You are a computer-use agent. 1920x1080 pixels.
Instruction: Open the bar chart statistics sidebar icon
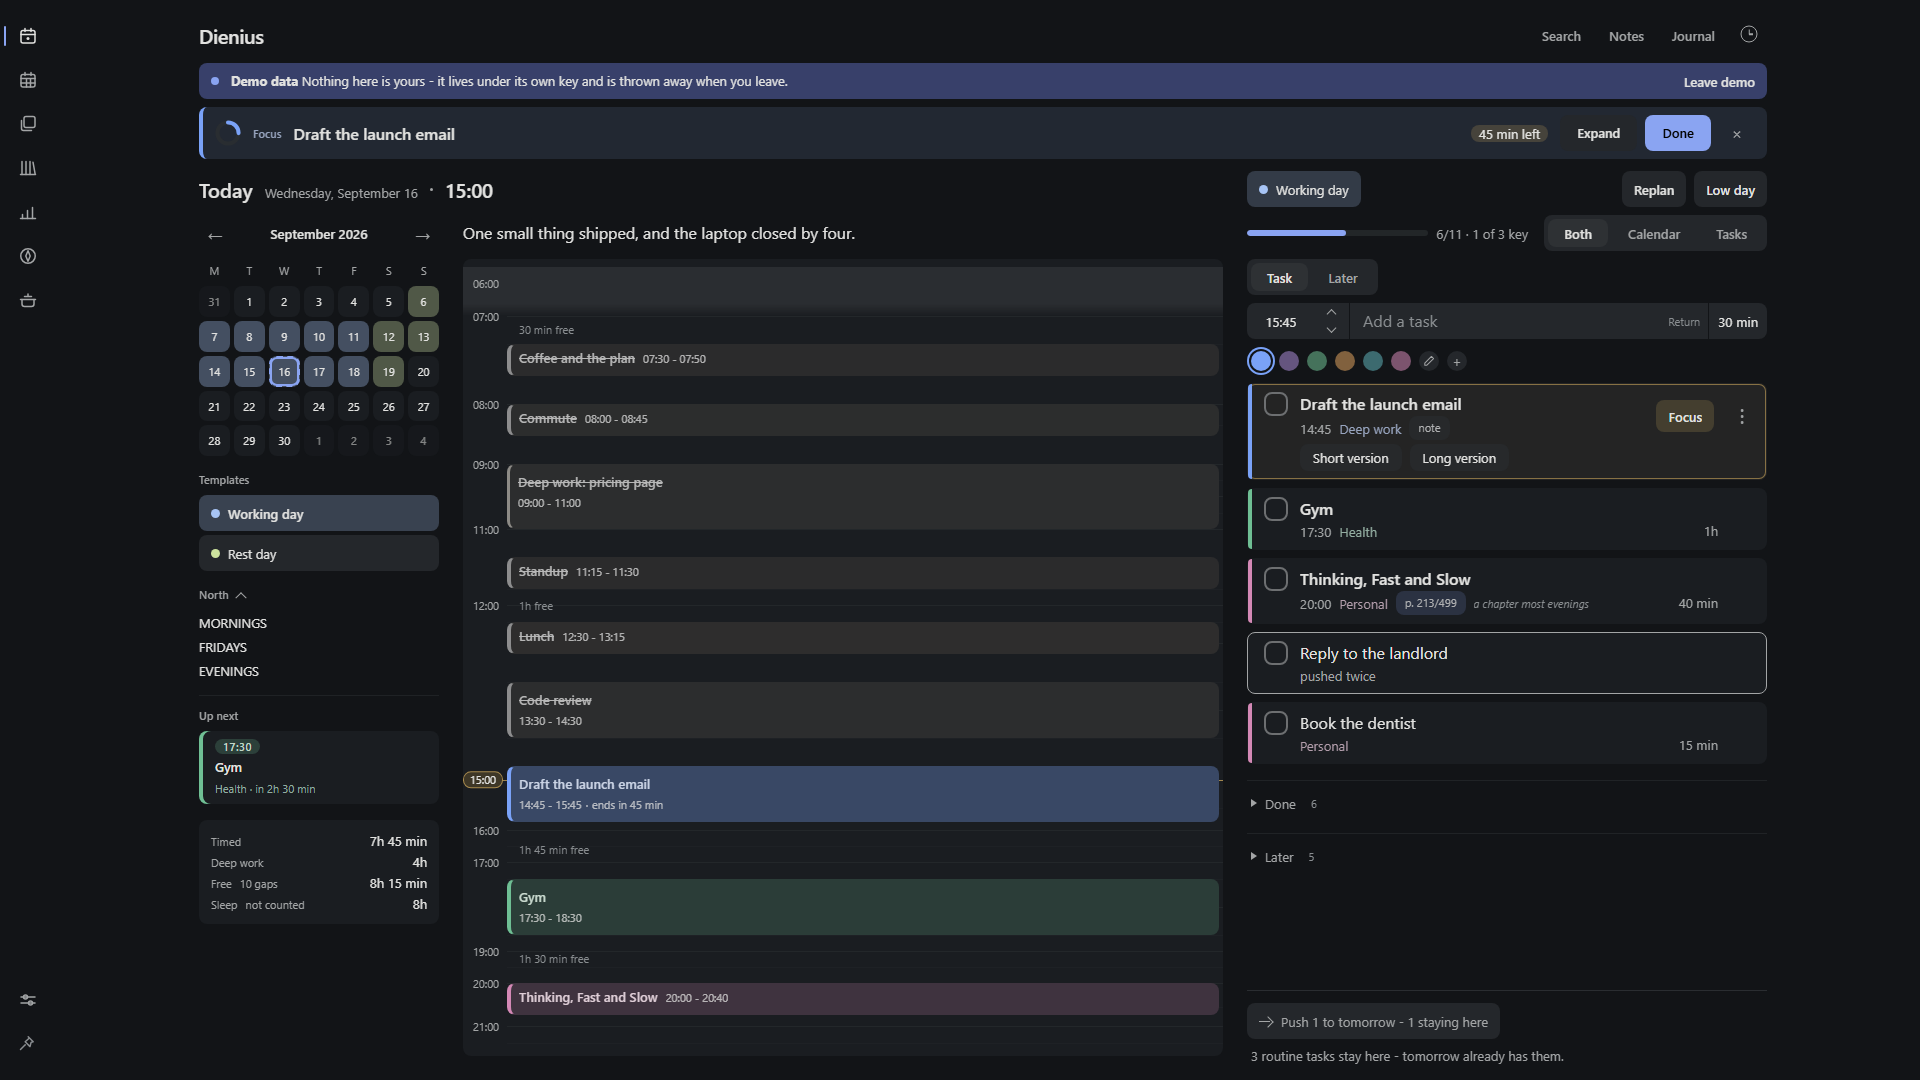click(x=28, y=212)
